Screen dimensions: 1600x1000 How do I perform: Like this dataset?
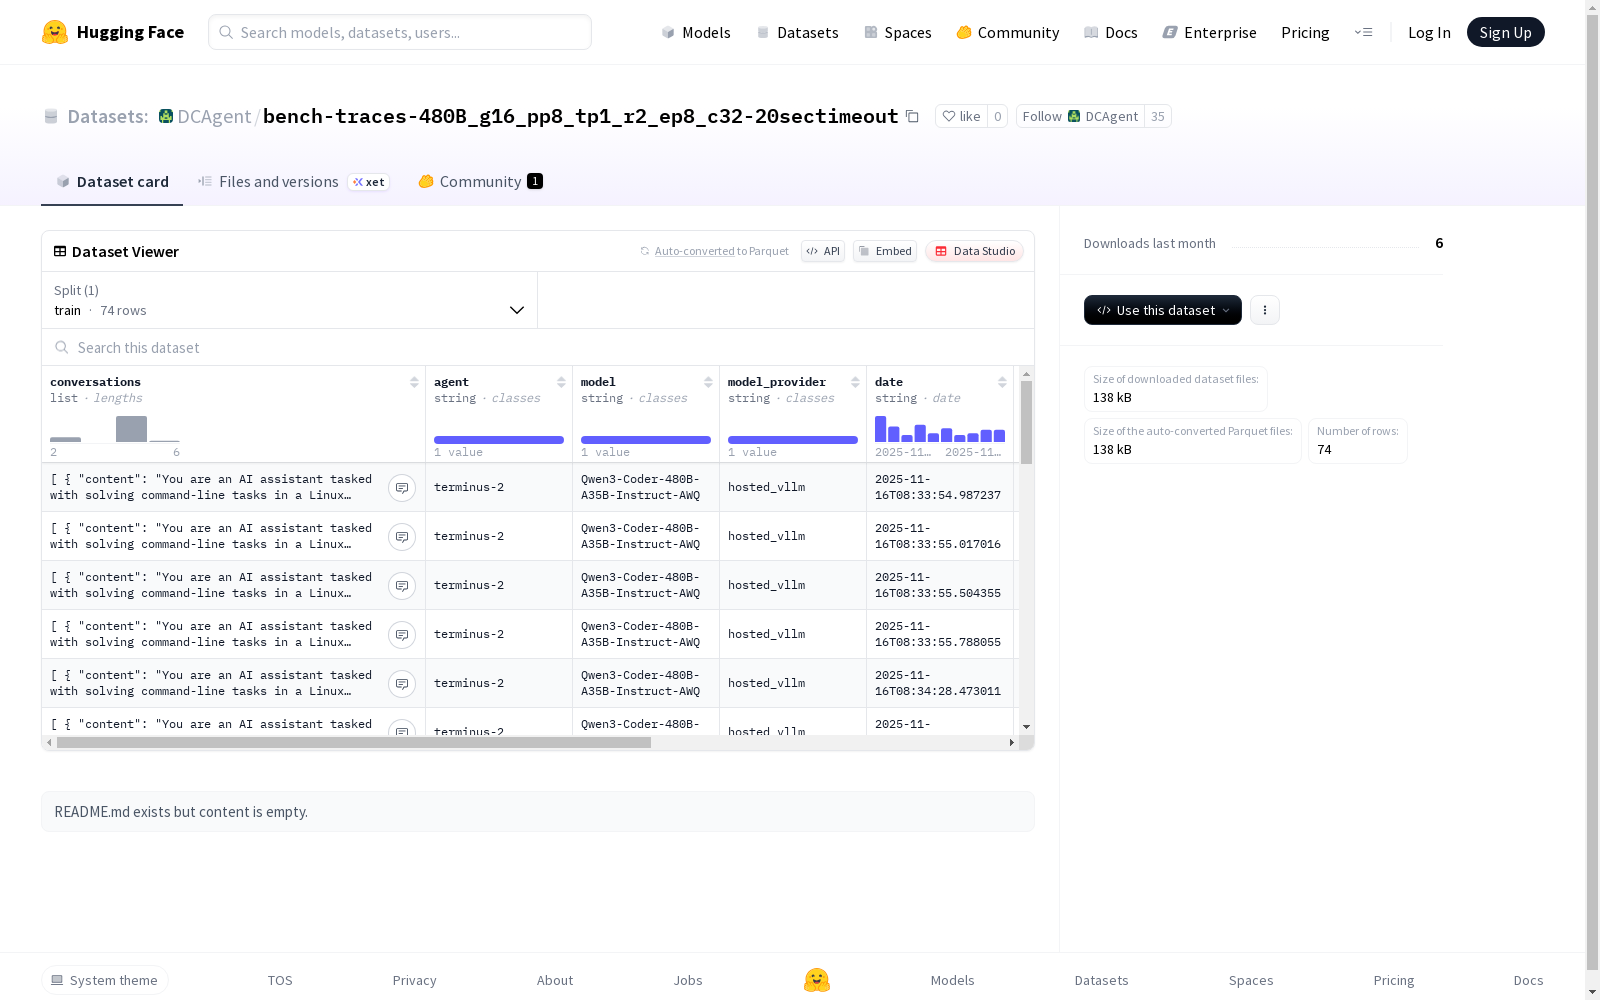pos(961,116)
